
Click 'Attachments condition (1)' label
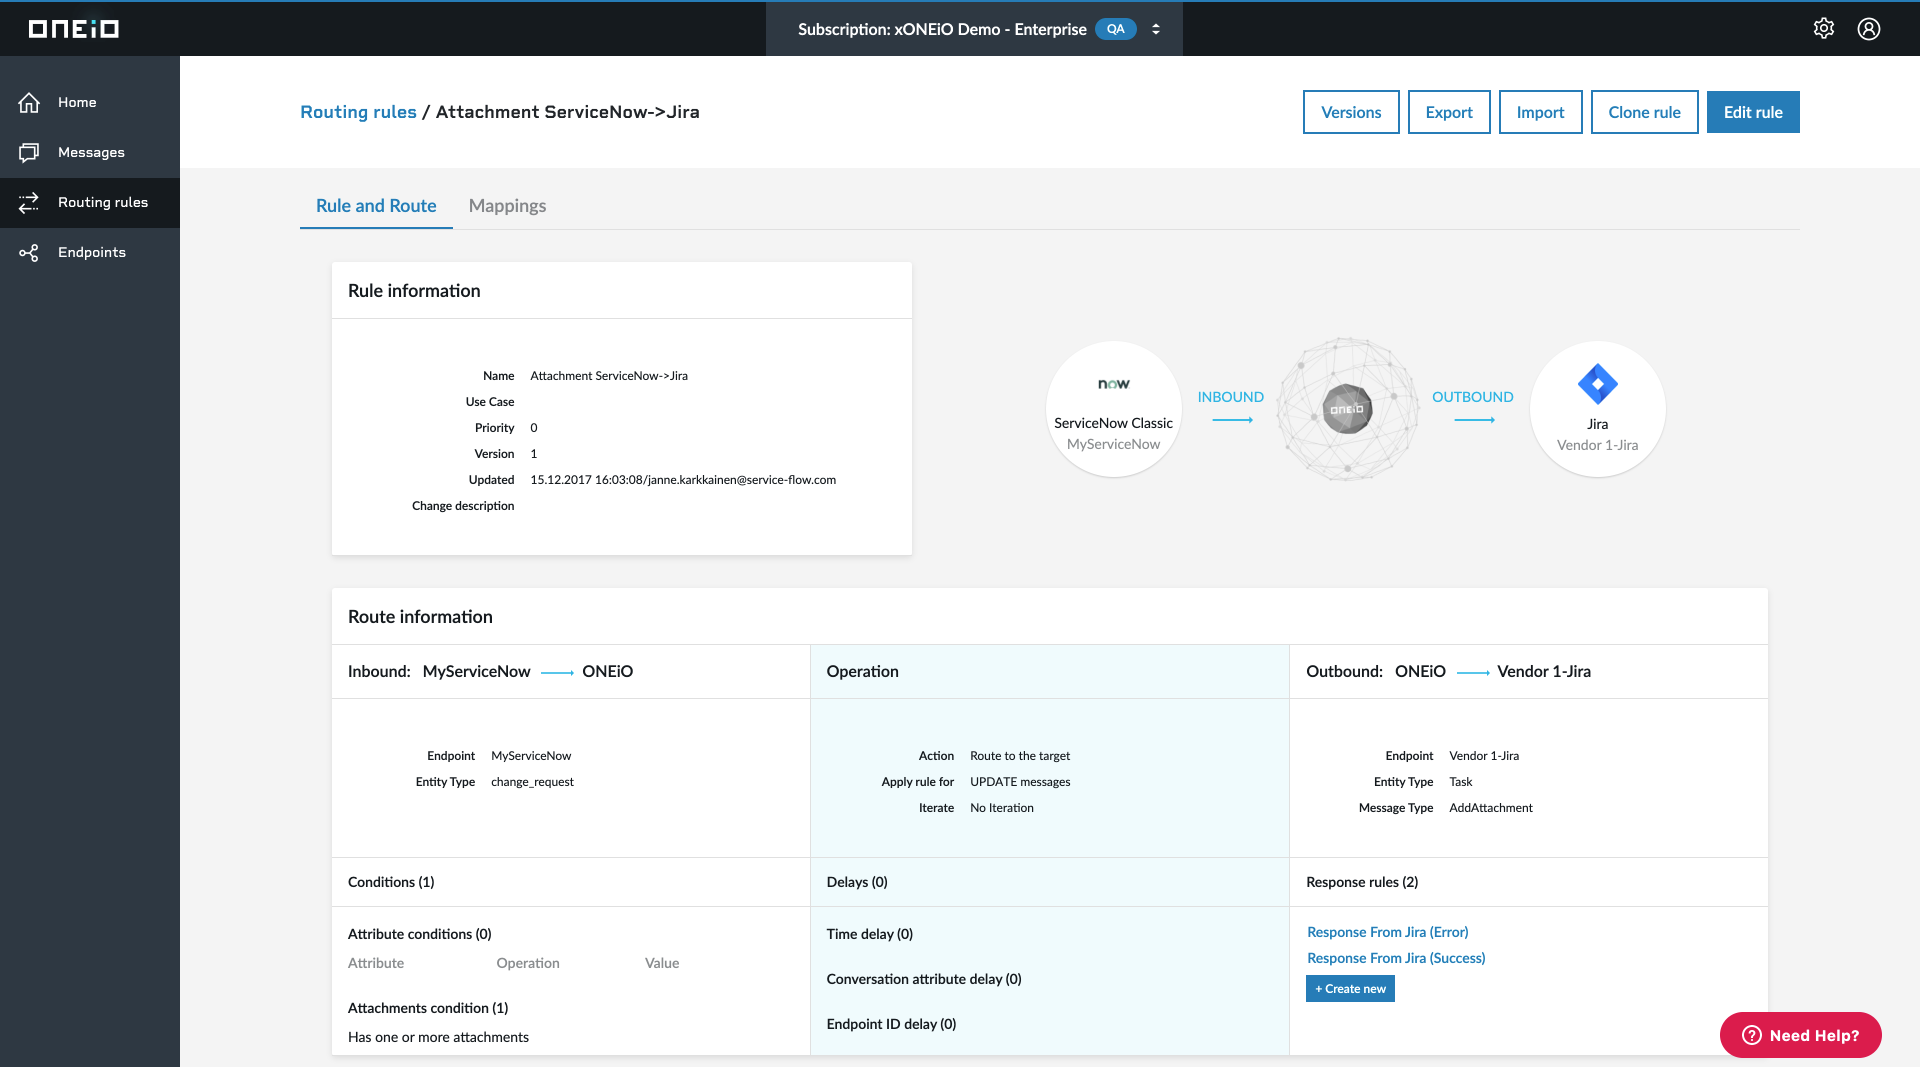coord(428,1008)
